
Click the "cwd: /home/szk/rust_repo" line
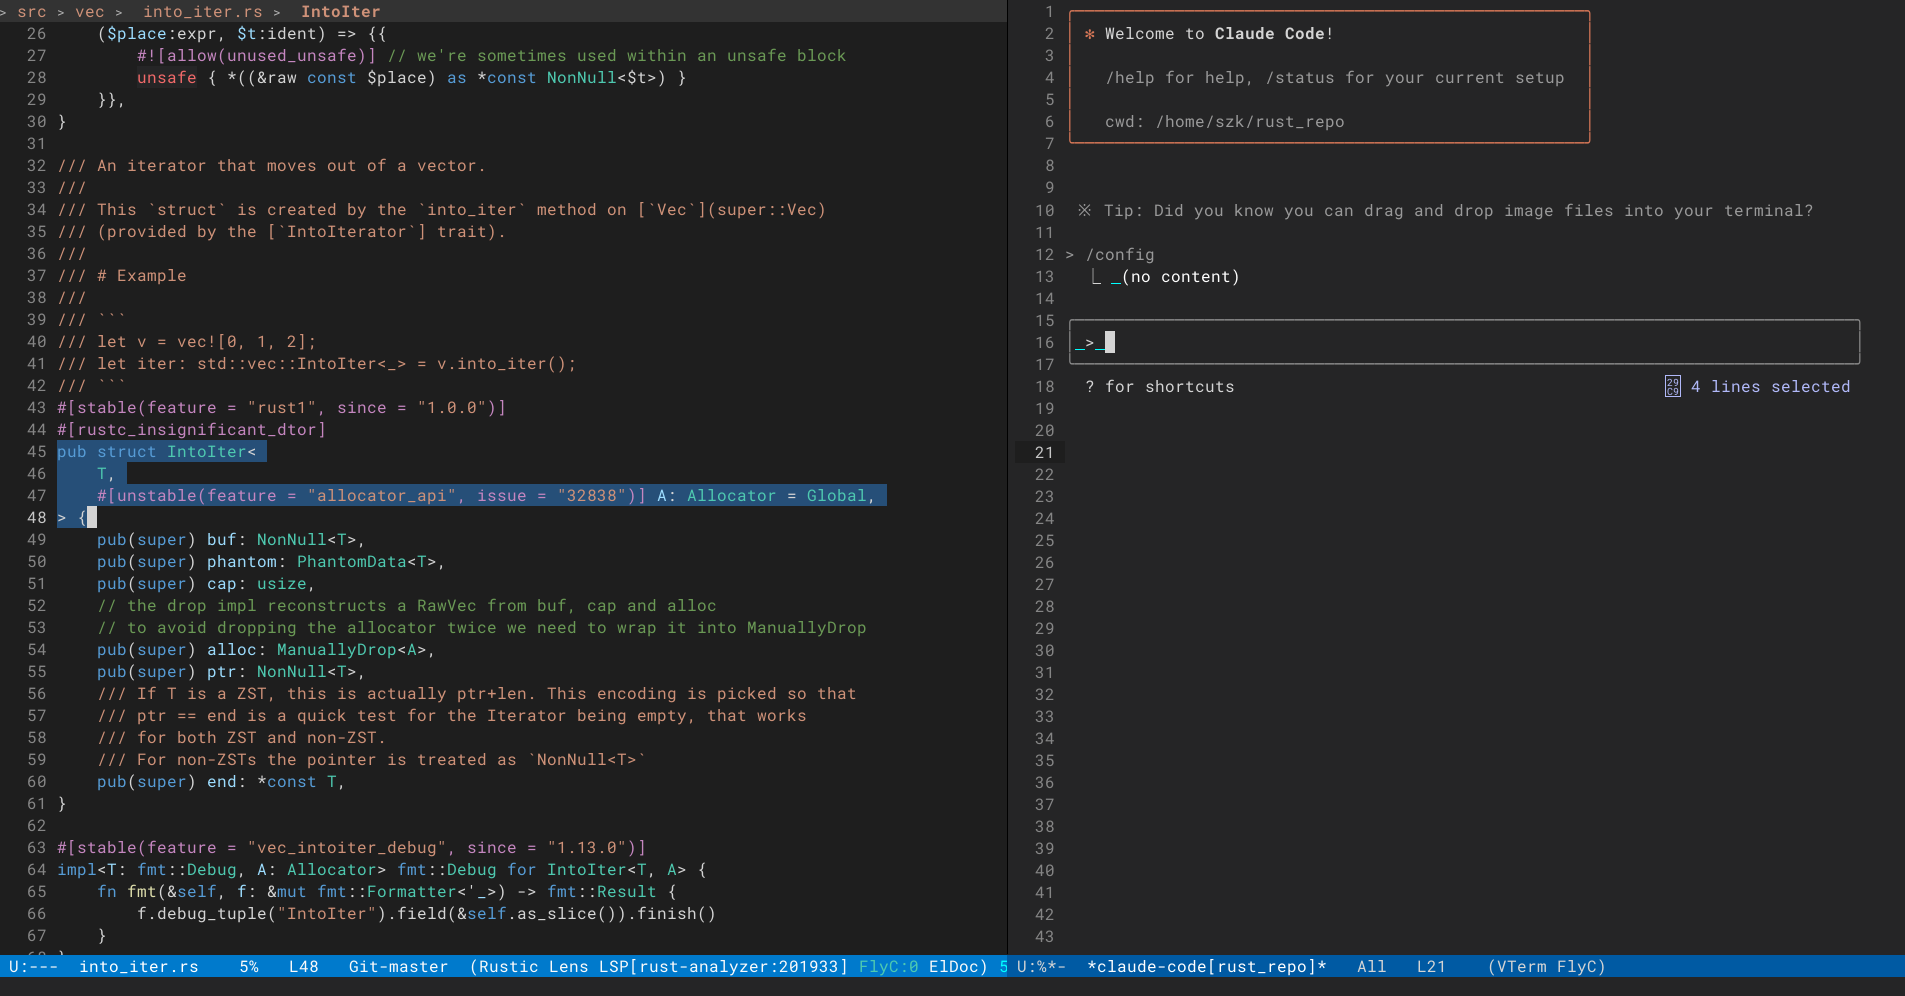click(x=1225, y=122)
